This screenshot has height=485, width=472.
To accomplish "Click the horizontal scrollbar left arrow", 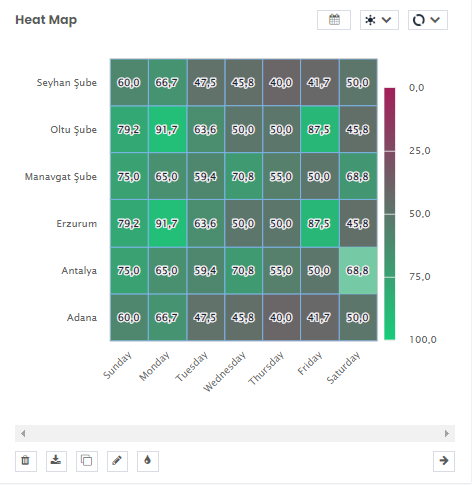I will tap(23, 433).
